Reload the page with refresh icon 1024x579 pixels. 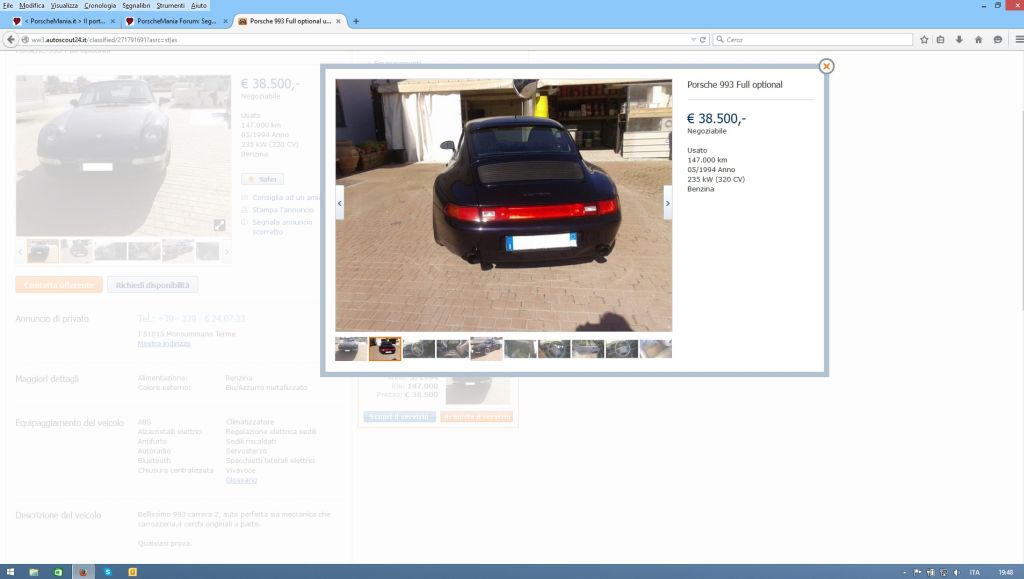(703, 40)
